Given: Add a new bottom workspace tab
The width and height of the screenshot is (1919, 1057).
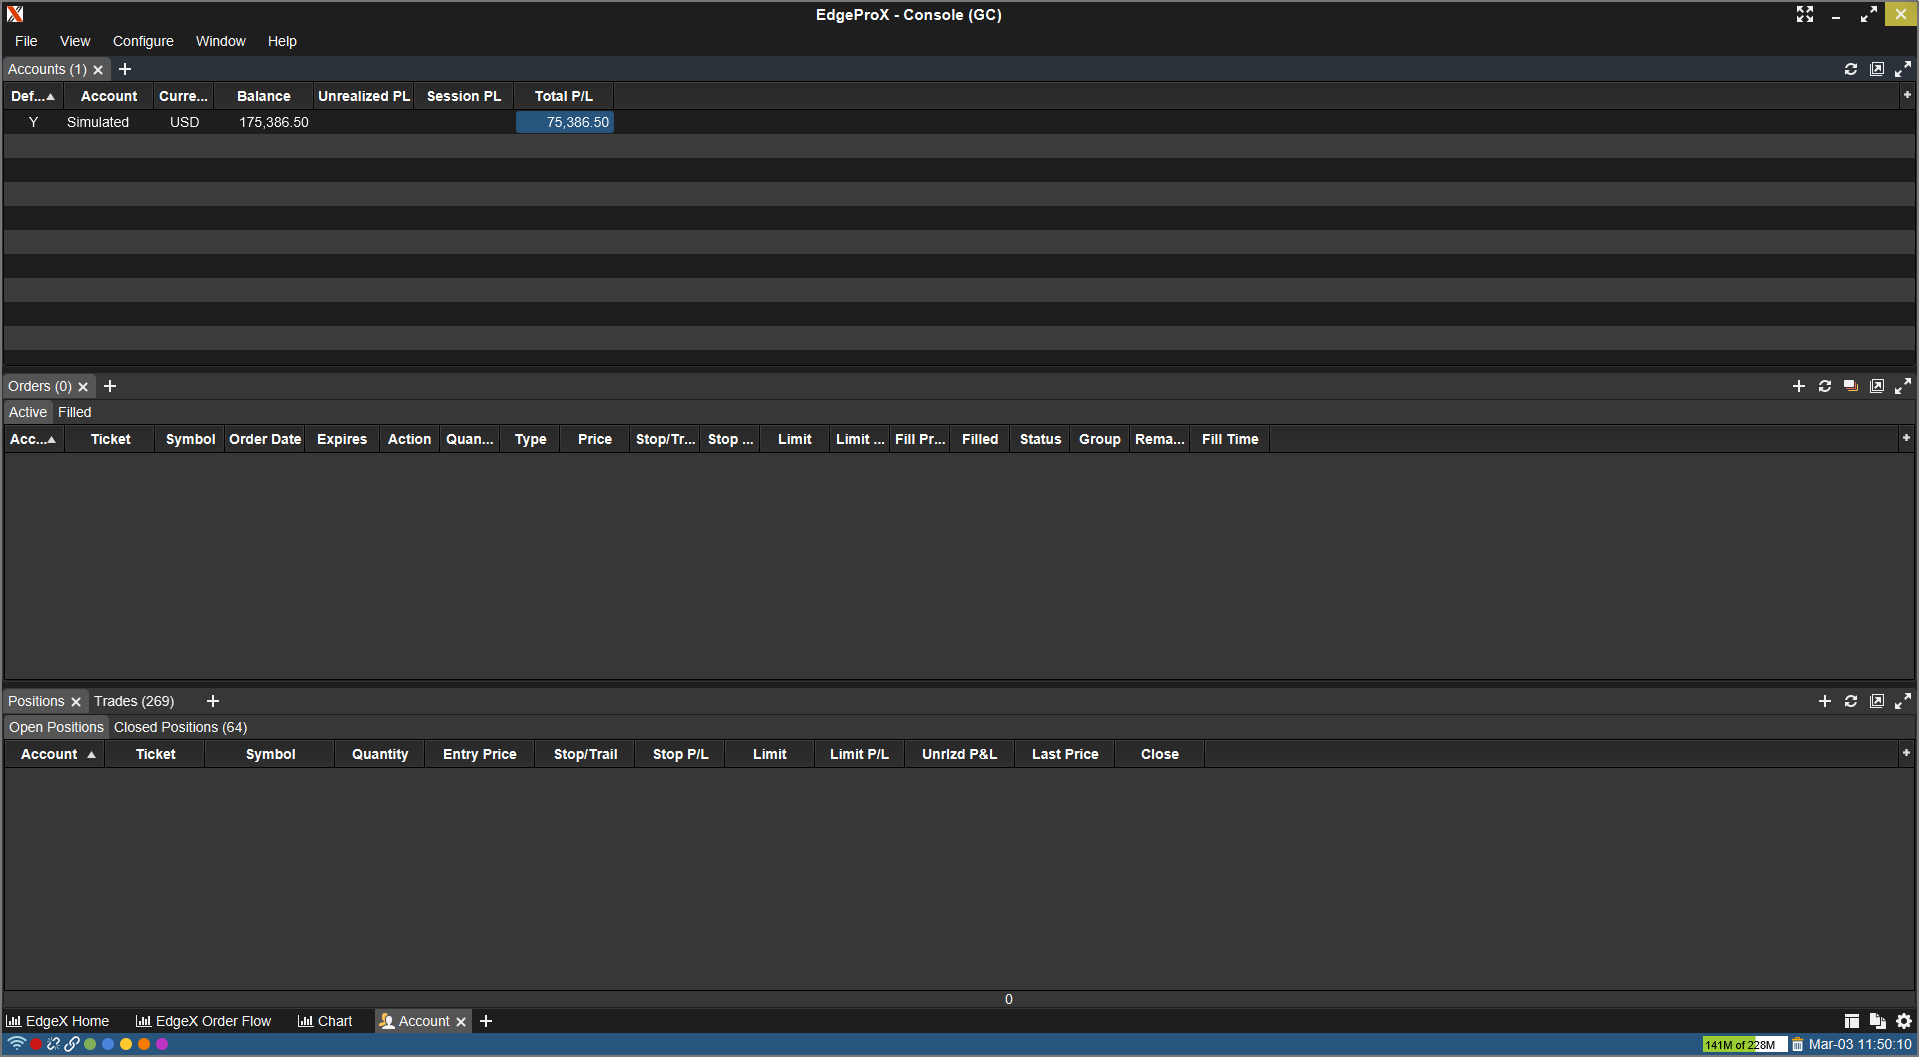Looking at the screenshot, I should 486,1021.
